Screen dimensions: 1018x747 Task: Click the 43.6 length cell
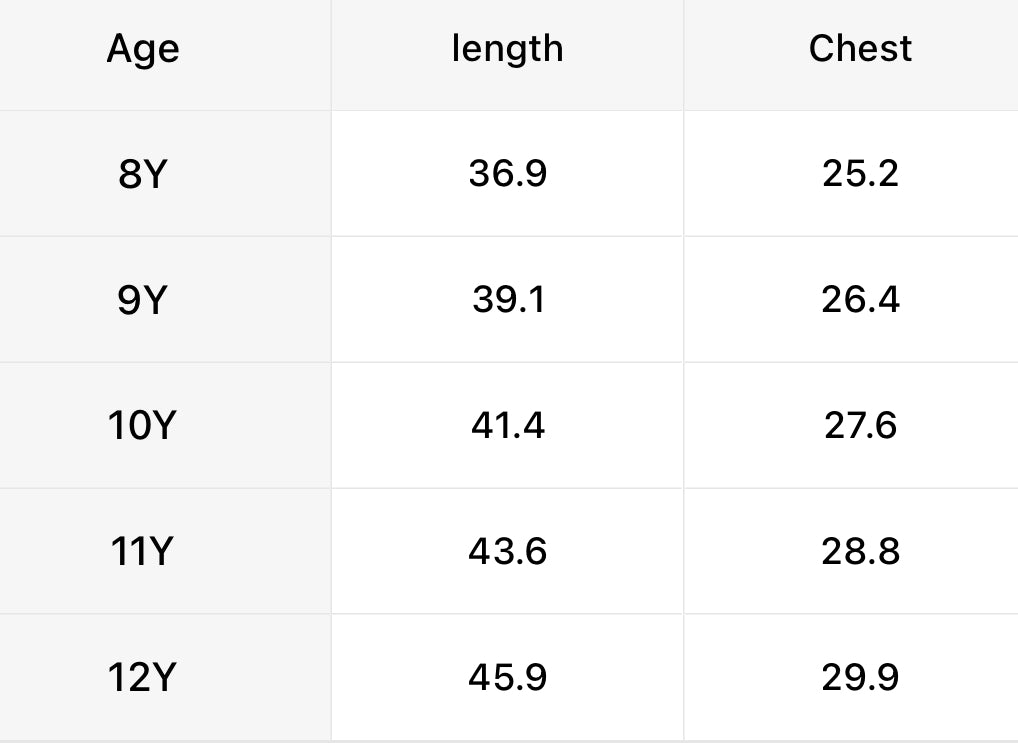(508, 552)
